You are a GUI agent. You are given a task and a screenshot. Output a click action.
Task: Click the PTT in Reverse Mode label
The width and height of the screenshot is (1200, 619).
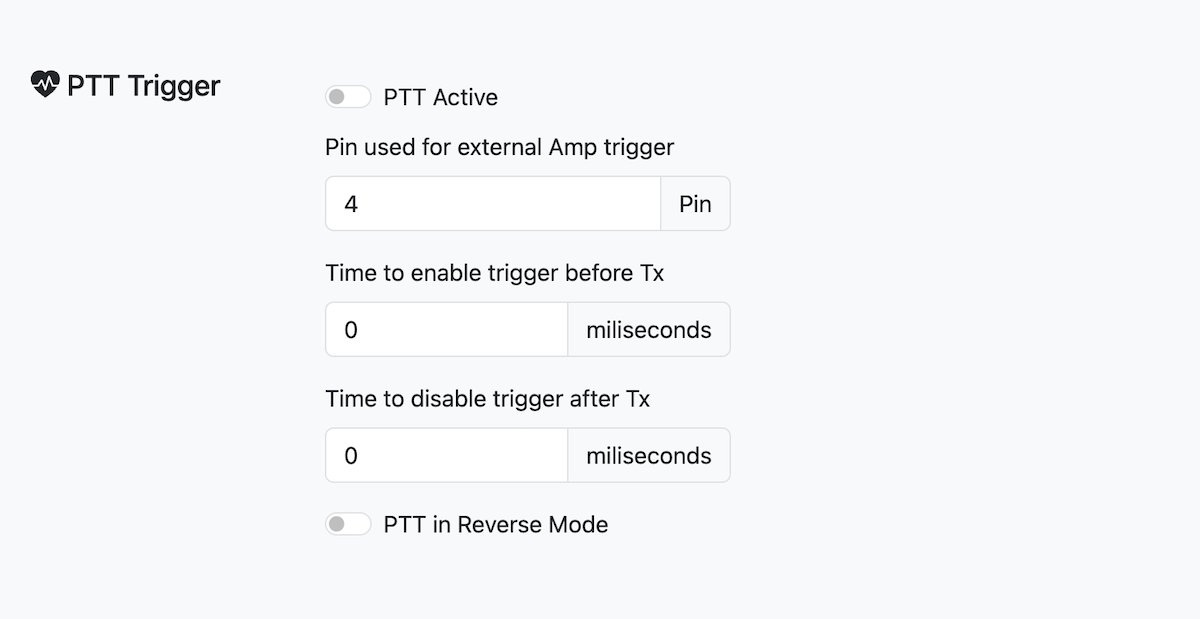pyautogui.click(x=495, y=524)
